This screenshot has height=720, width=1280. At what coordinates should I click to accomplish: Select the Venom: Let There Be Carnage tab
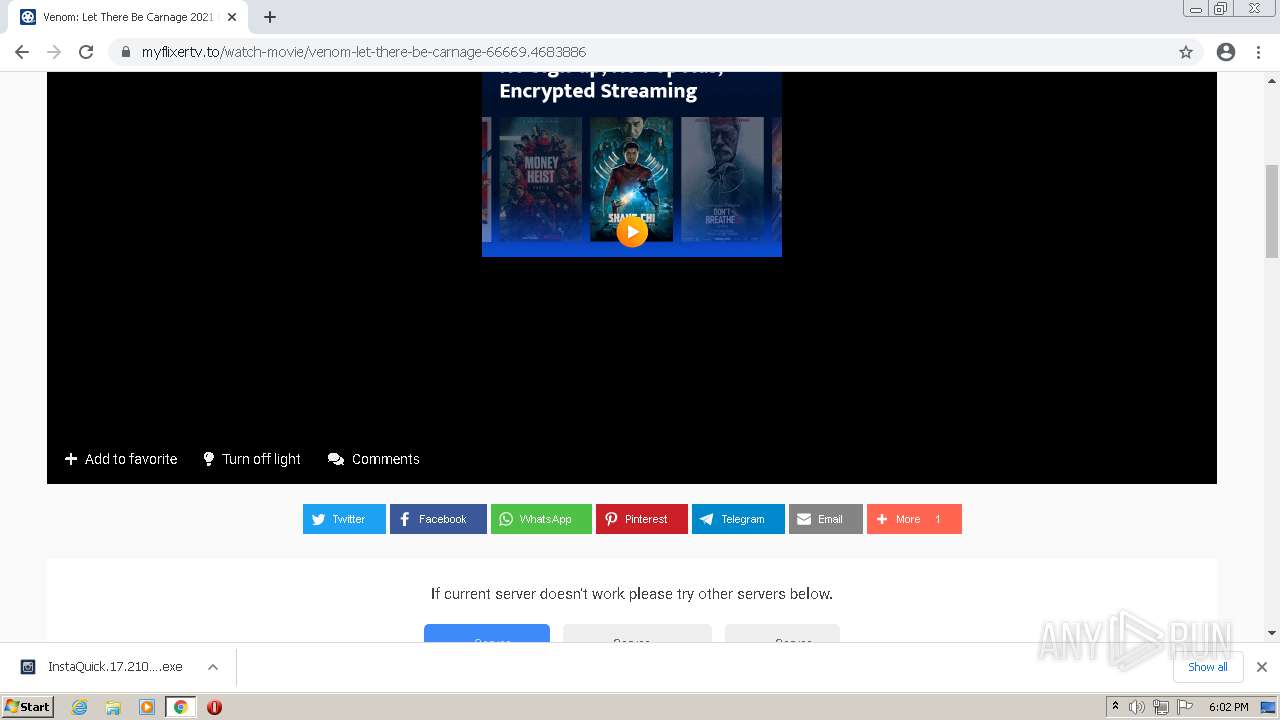pyautogui.click(x=128, y=17)
